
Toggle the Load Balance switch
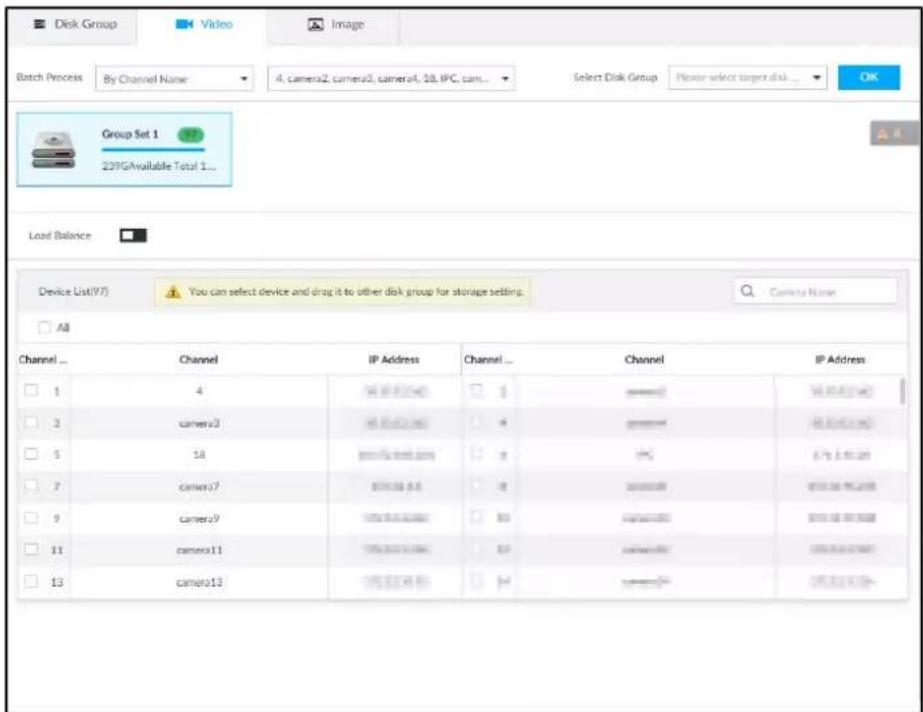tap(133, 235)
